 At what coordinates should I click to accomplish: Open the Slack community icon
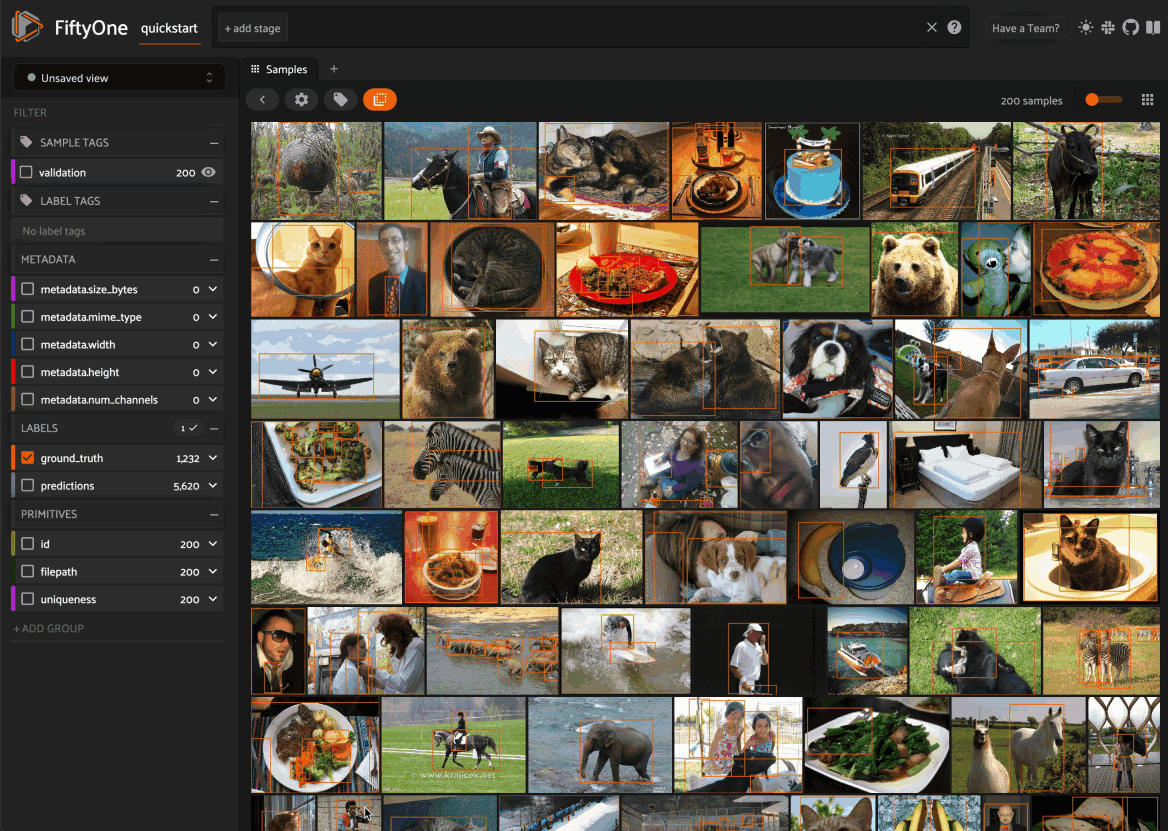(x=1108, y=28)
